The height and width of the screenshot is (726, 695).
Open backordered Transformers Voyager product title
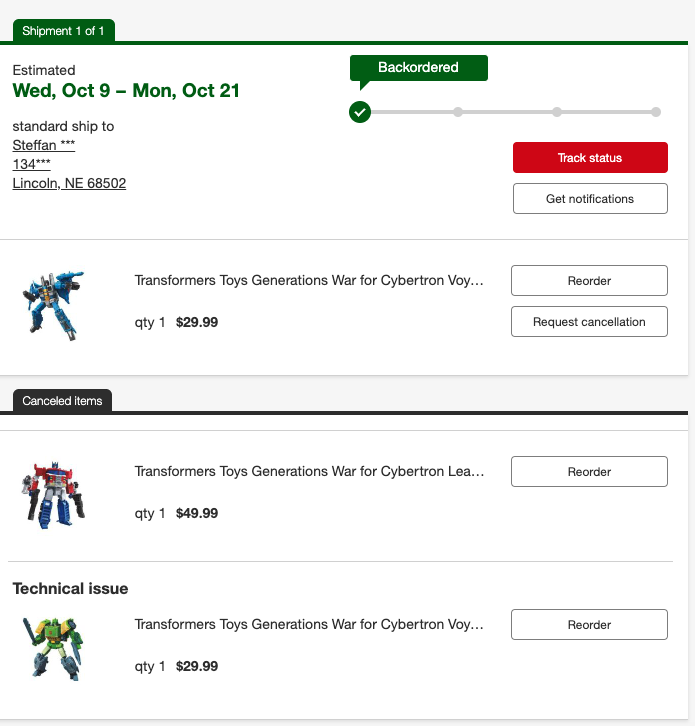click(309, 281)
